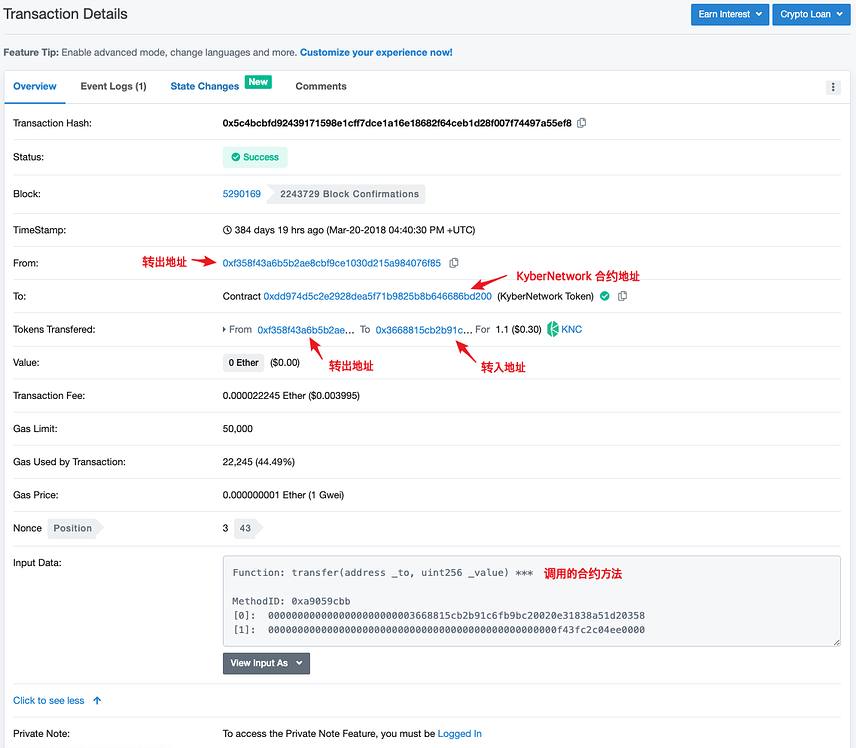Click the clock icon beside the timestamp
The image size is (856, 748).
pyautogui.click(x=229, y=229)
